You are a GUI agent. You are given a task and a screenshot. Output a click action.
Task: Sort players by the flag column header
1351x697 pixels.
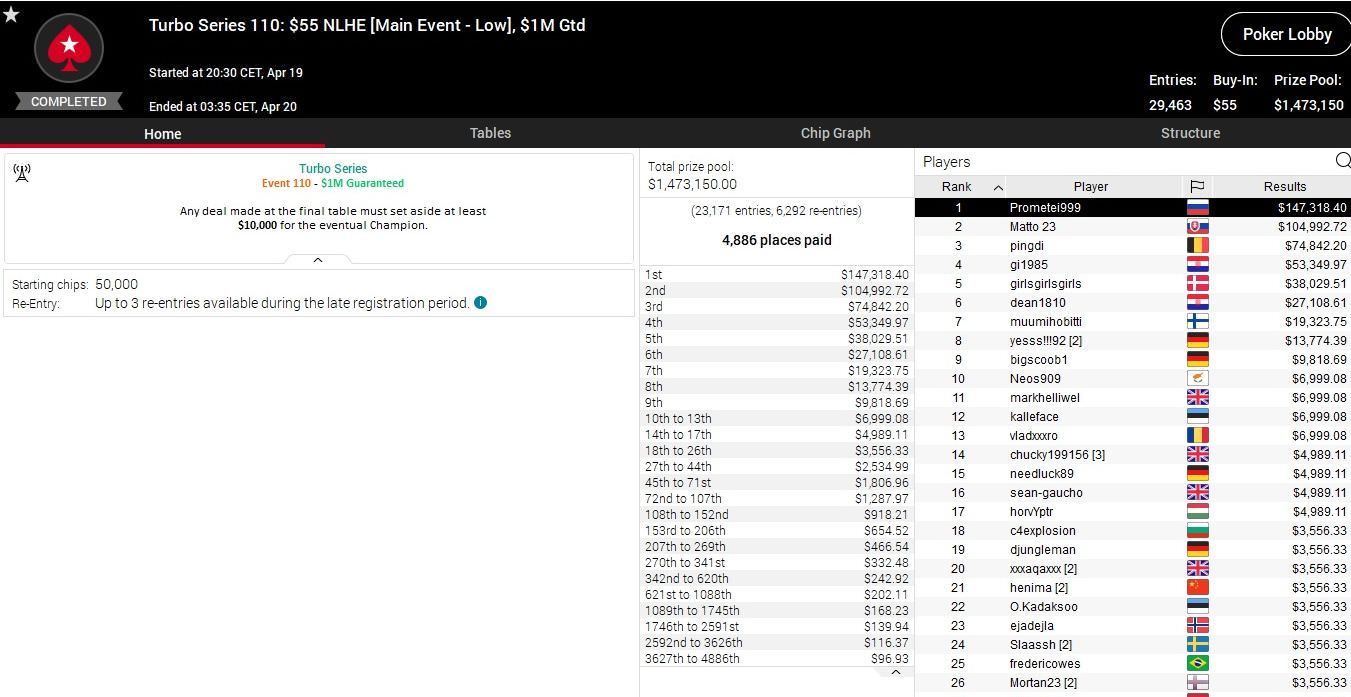point(1197,186)
